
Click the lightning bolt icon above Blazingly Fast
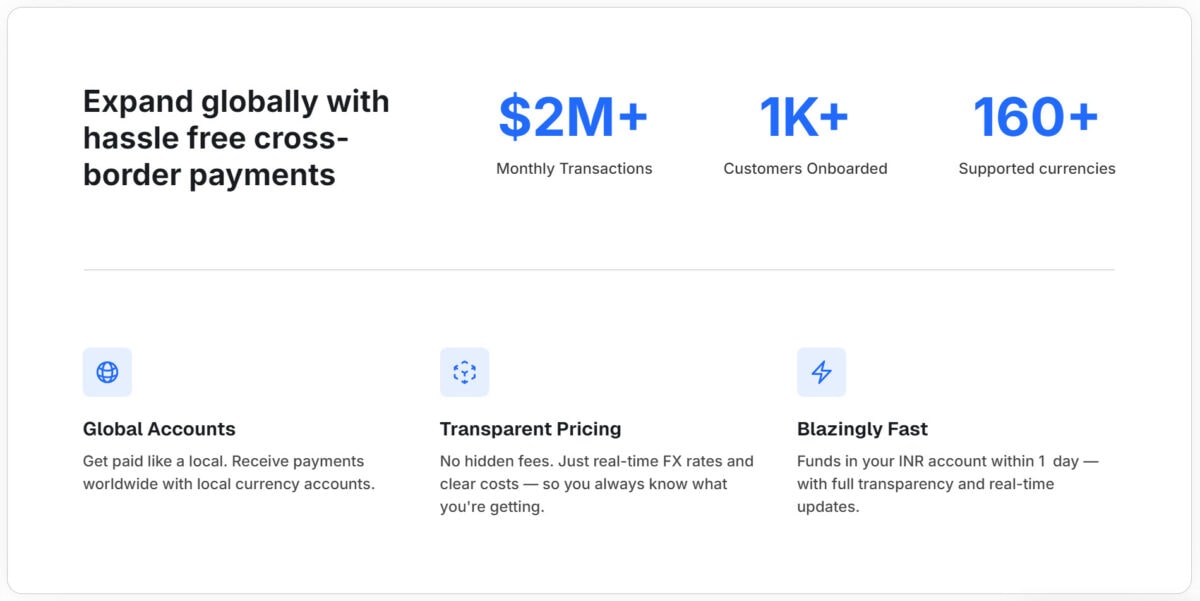pos(822,372)
